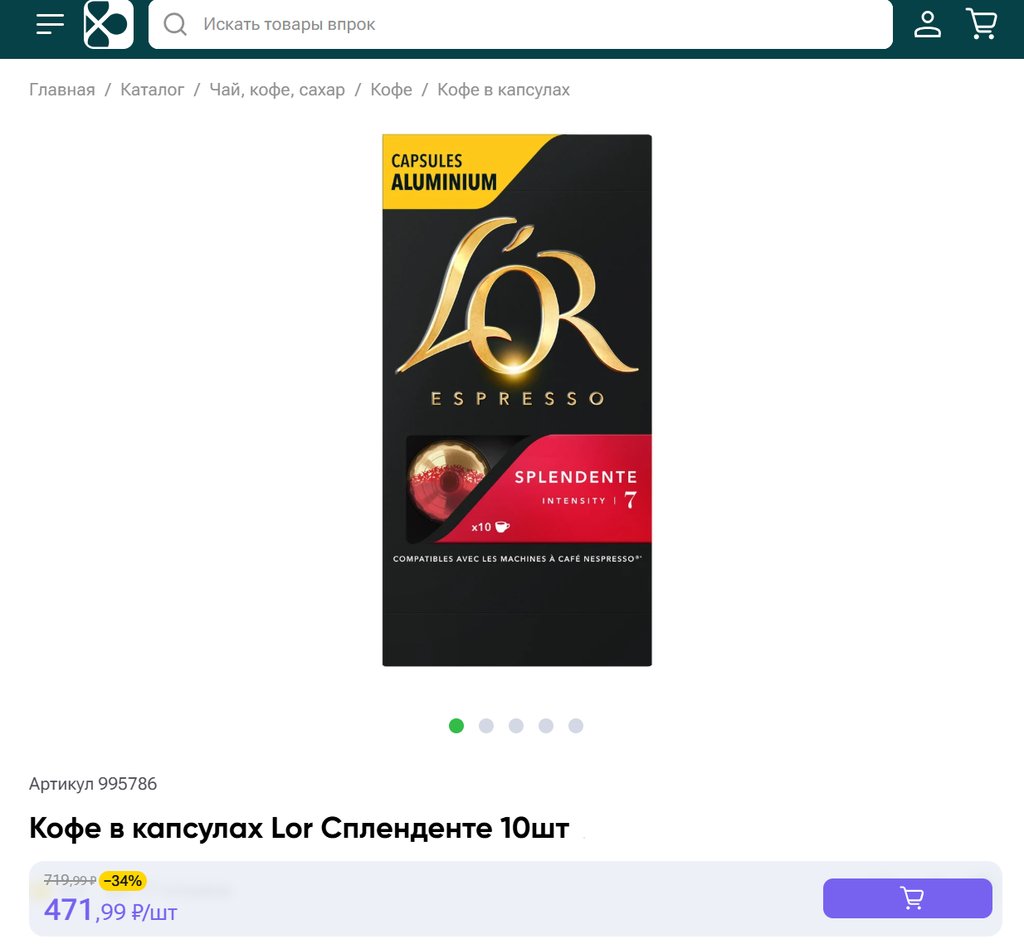Open the shopping cart in header

pyautogui.click(x=981, y=24)
